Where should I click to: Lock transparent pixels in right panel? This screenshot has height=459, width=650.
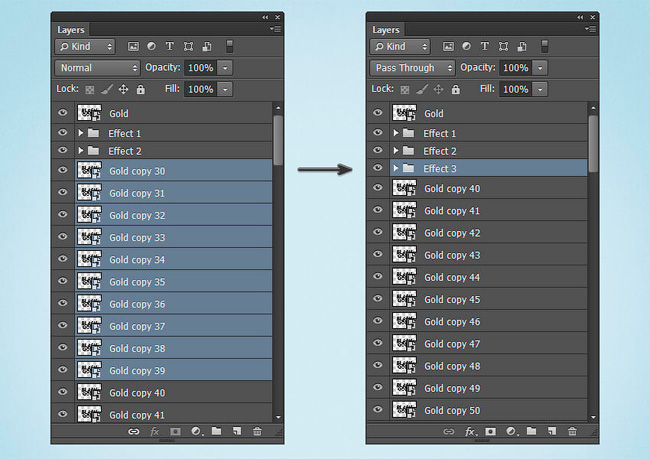click(405, 90)
